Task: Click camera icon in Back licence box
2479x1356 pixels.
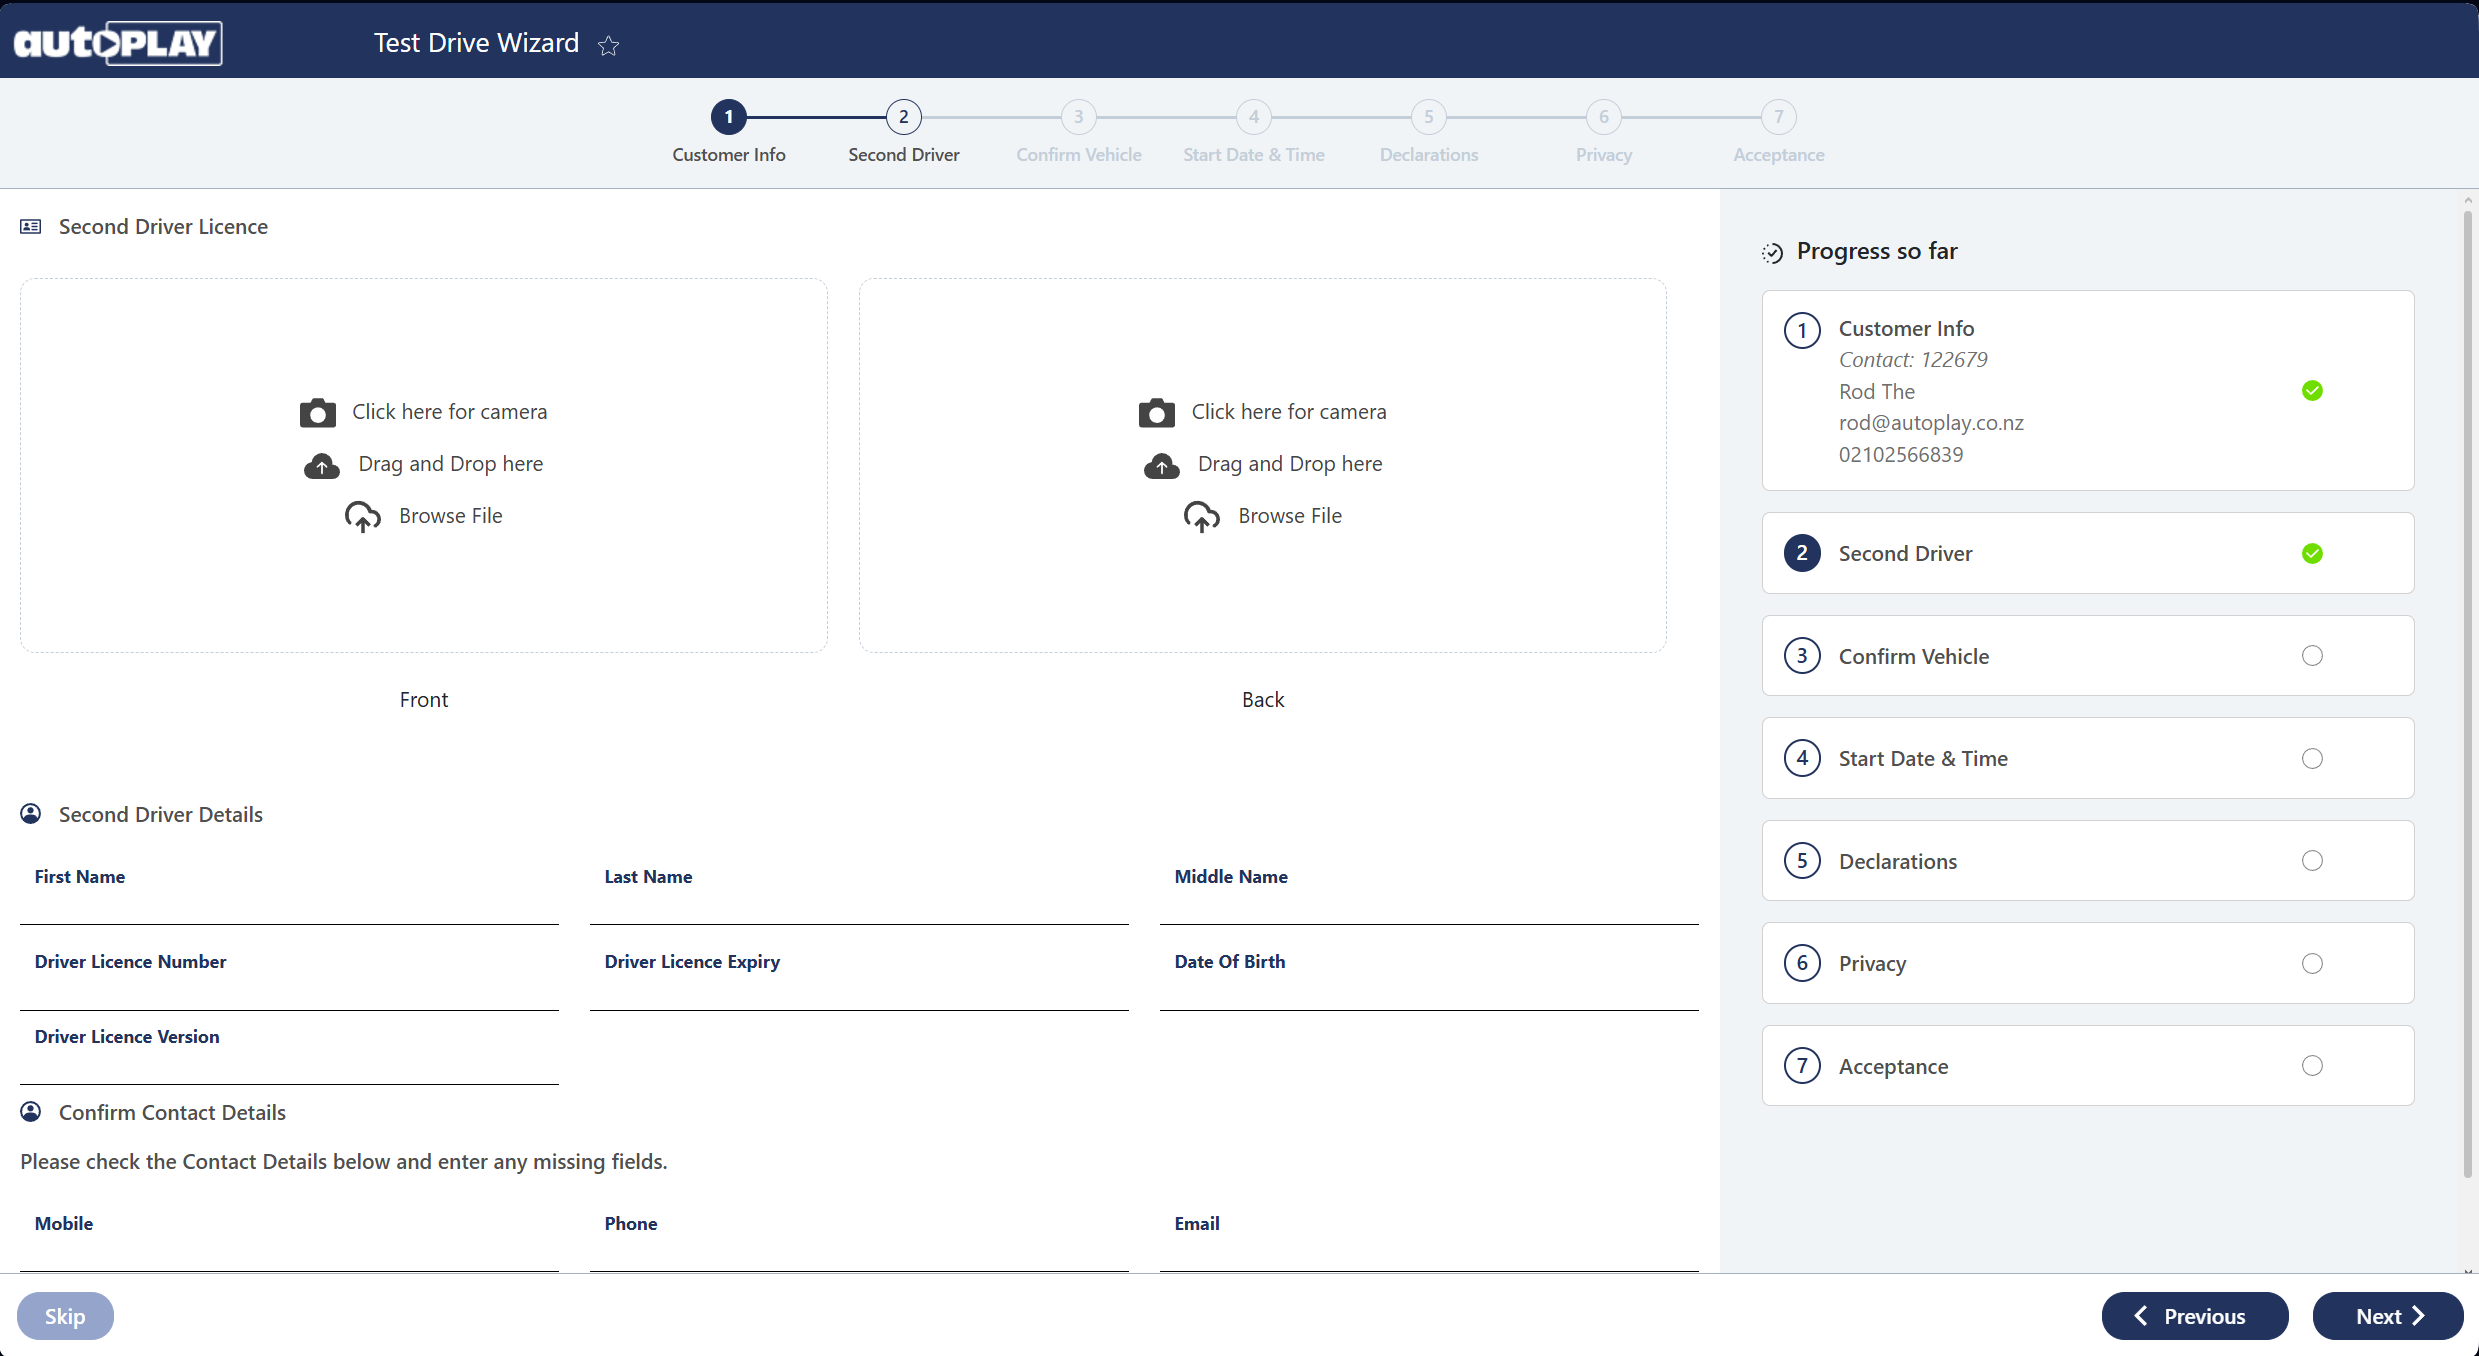Action: 1157,412
